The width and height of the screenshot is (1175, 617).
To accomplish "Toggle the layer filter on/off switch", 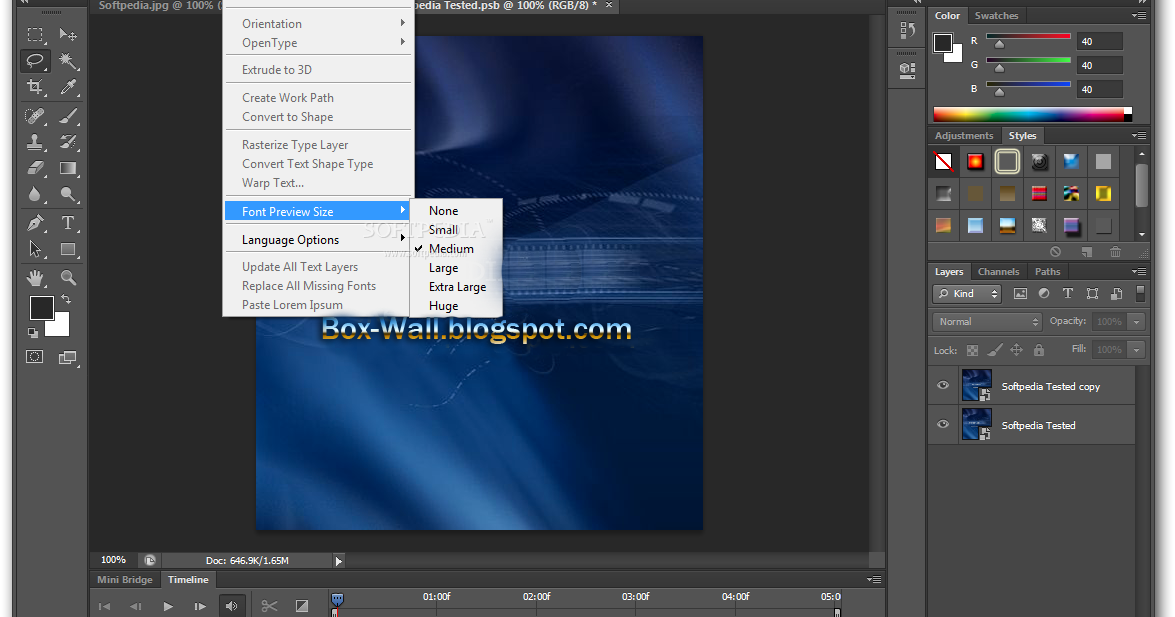I will pyautogui.click(x=1141, y=293).
